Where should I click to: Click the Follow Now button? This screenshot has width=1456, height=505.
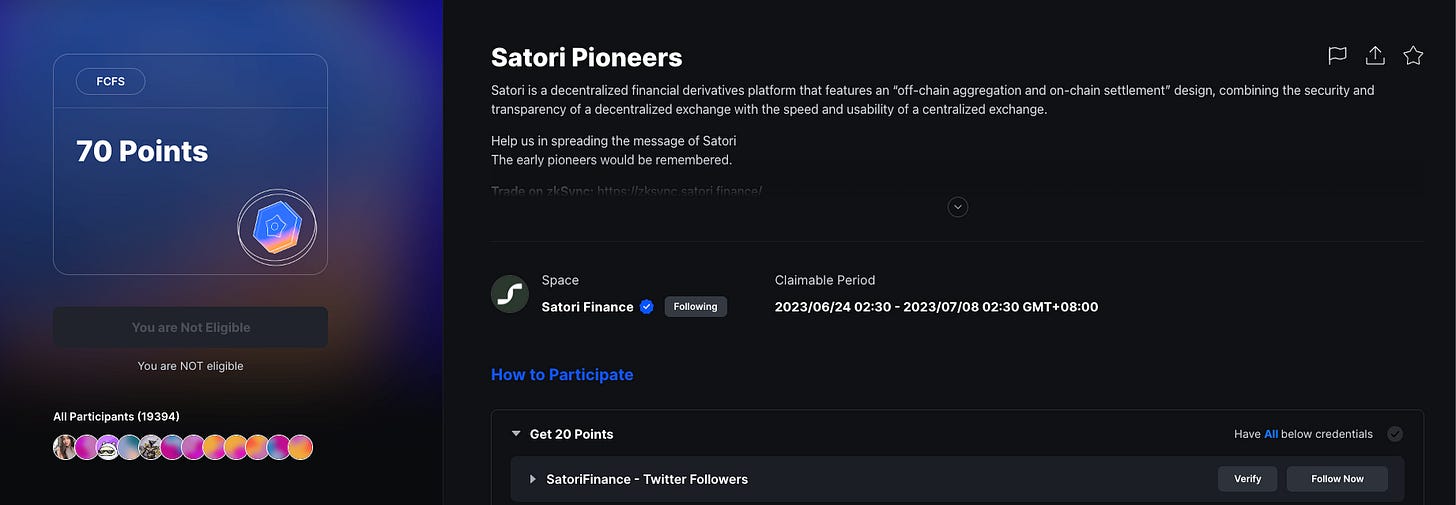1337,479
